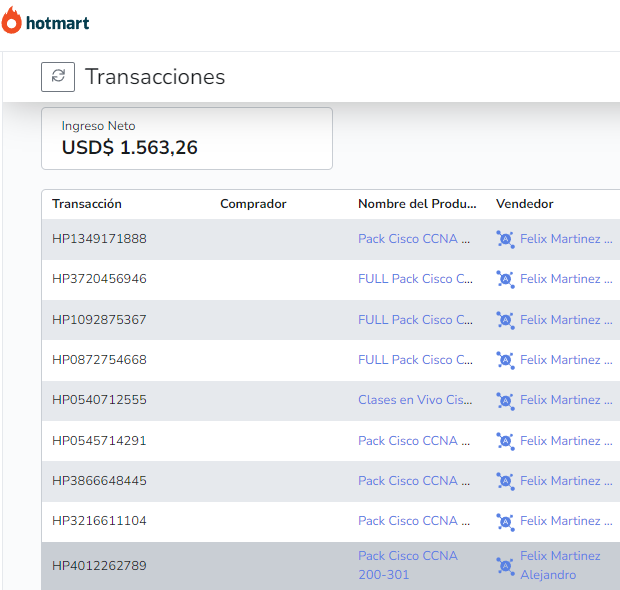Screen dimensions: 620x590
Task: Select transaction ID HP1092875367
Action: pos(99,320)
